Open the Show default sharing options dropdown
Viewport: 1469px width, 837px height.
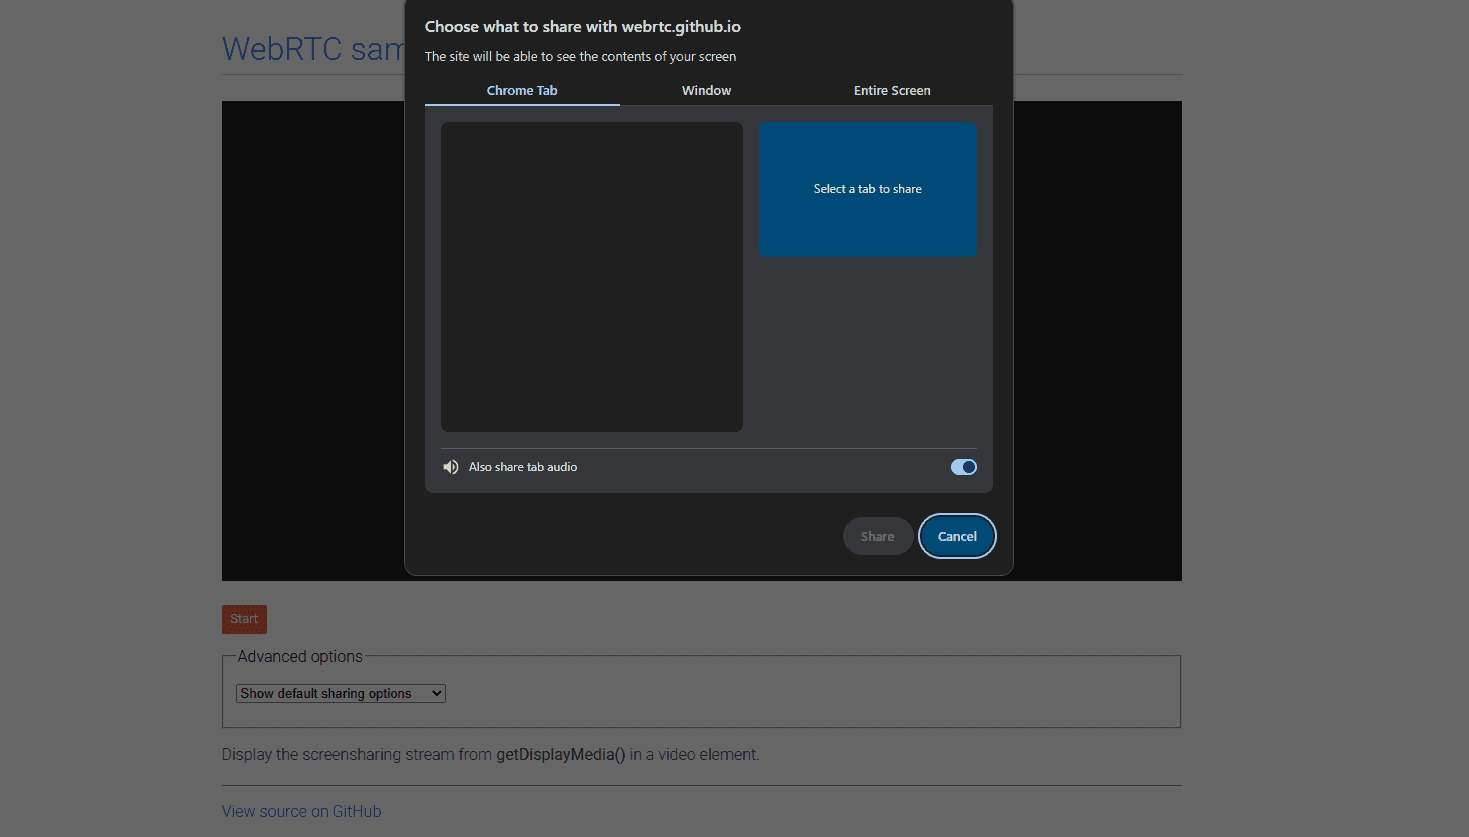coord(341,693)
